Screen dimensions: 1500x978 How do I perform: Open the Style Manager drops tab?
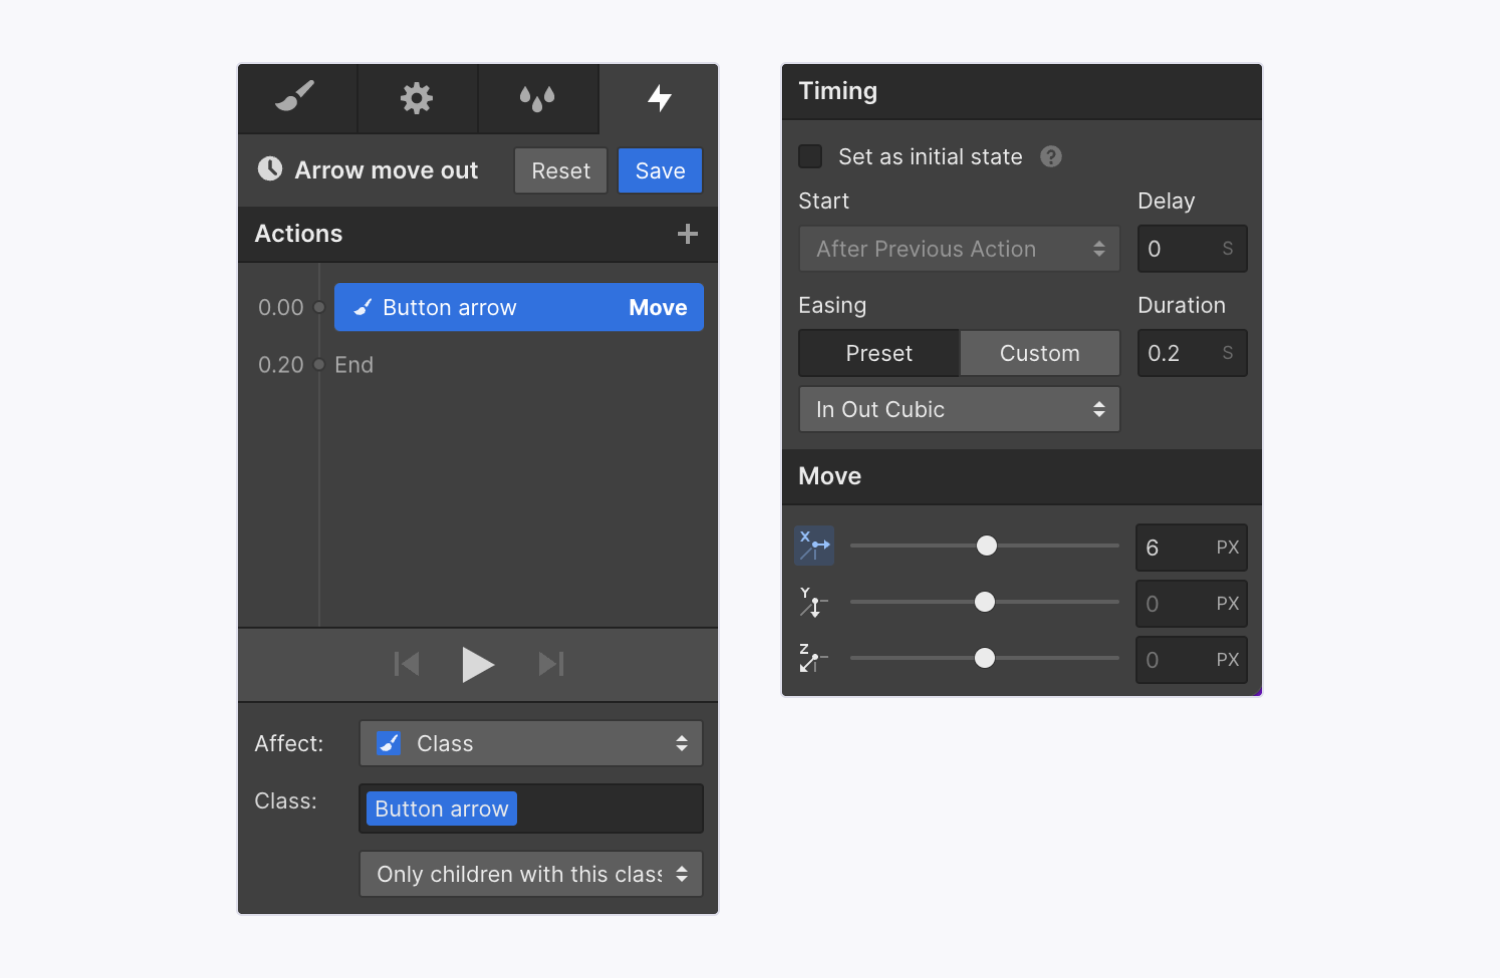point(538,98)
